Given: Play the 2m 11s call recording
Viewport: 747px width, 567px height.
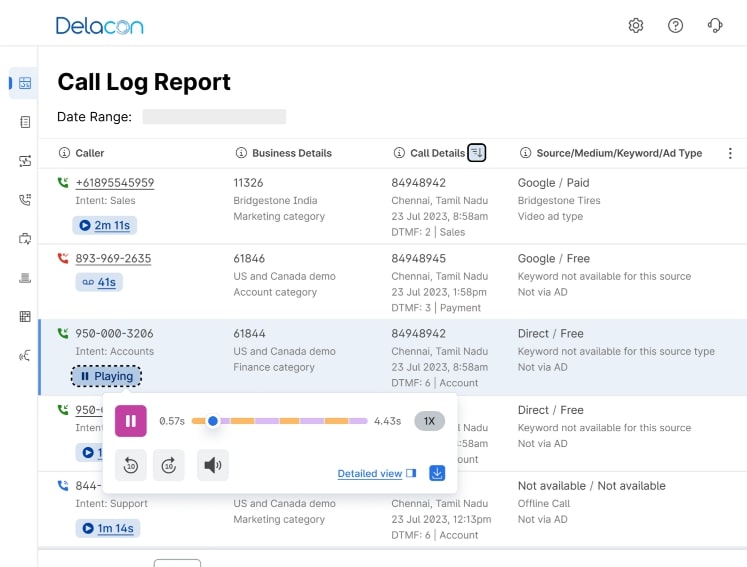Looking at the screenshot, I should (x=105, y=225).
